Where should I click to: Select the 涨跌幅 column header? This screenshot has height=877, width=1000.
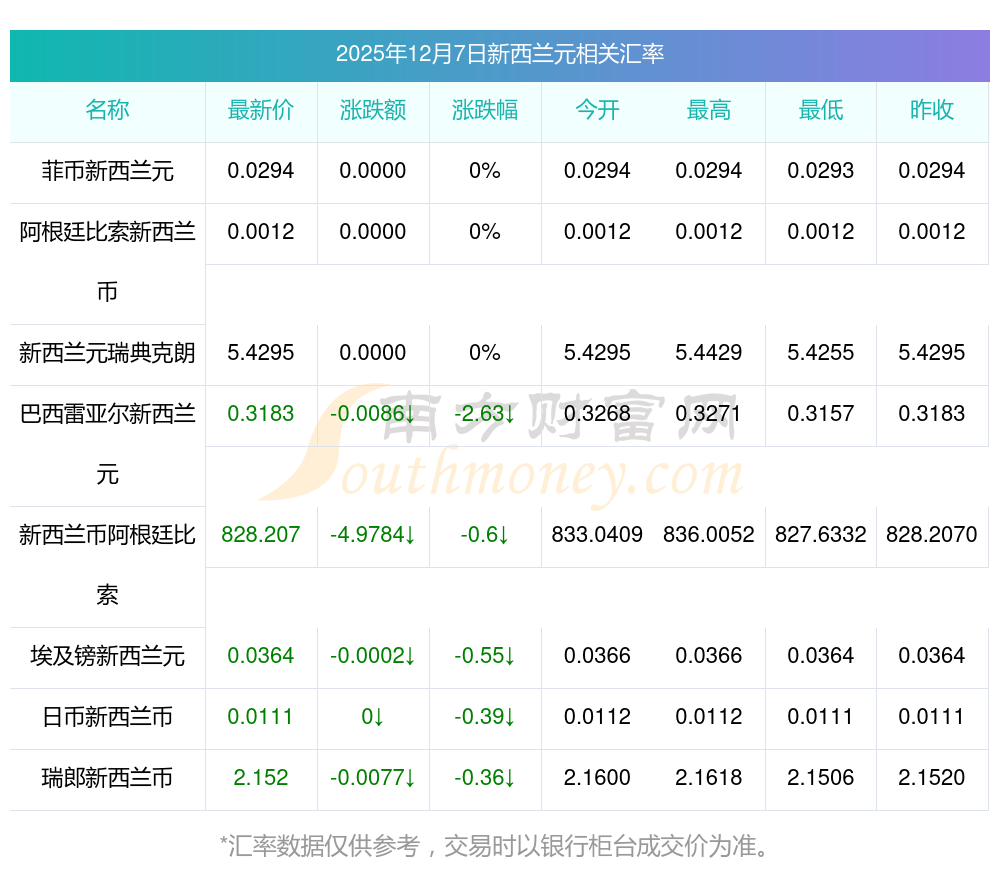pos(485,110)
